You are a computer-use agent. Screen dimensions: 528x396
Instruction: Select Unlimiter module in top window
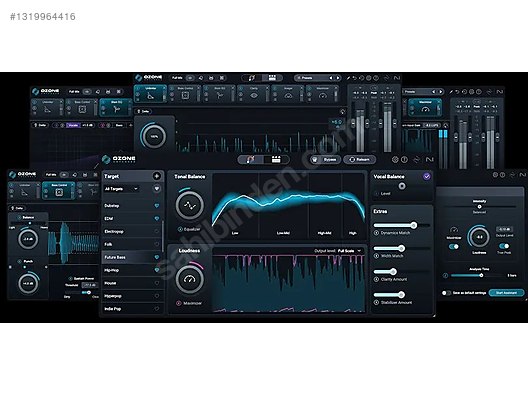pos(151,93)
